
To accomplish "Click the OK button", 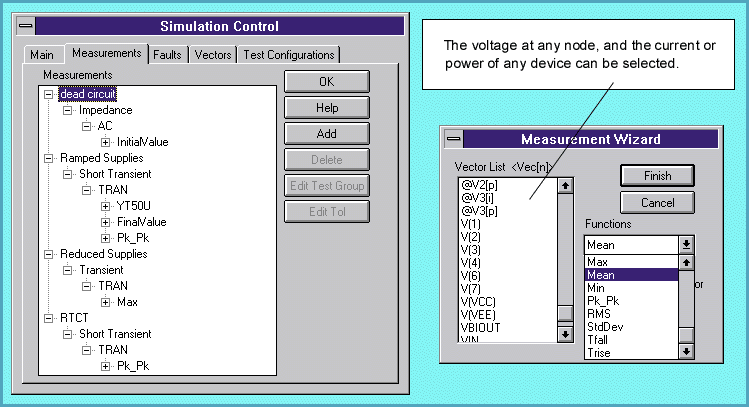I will pyautogui.click(x=327, y=81).
